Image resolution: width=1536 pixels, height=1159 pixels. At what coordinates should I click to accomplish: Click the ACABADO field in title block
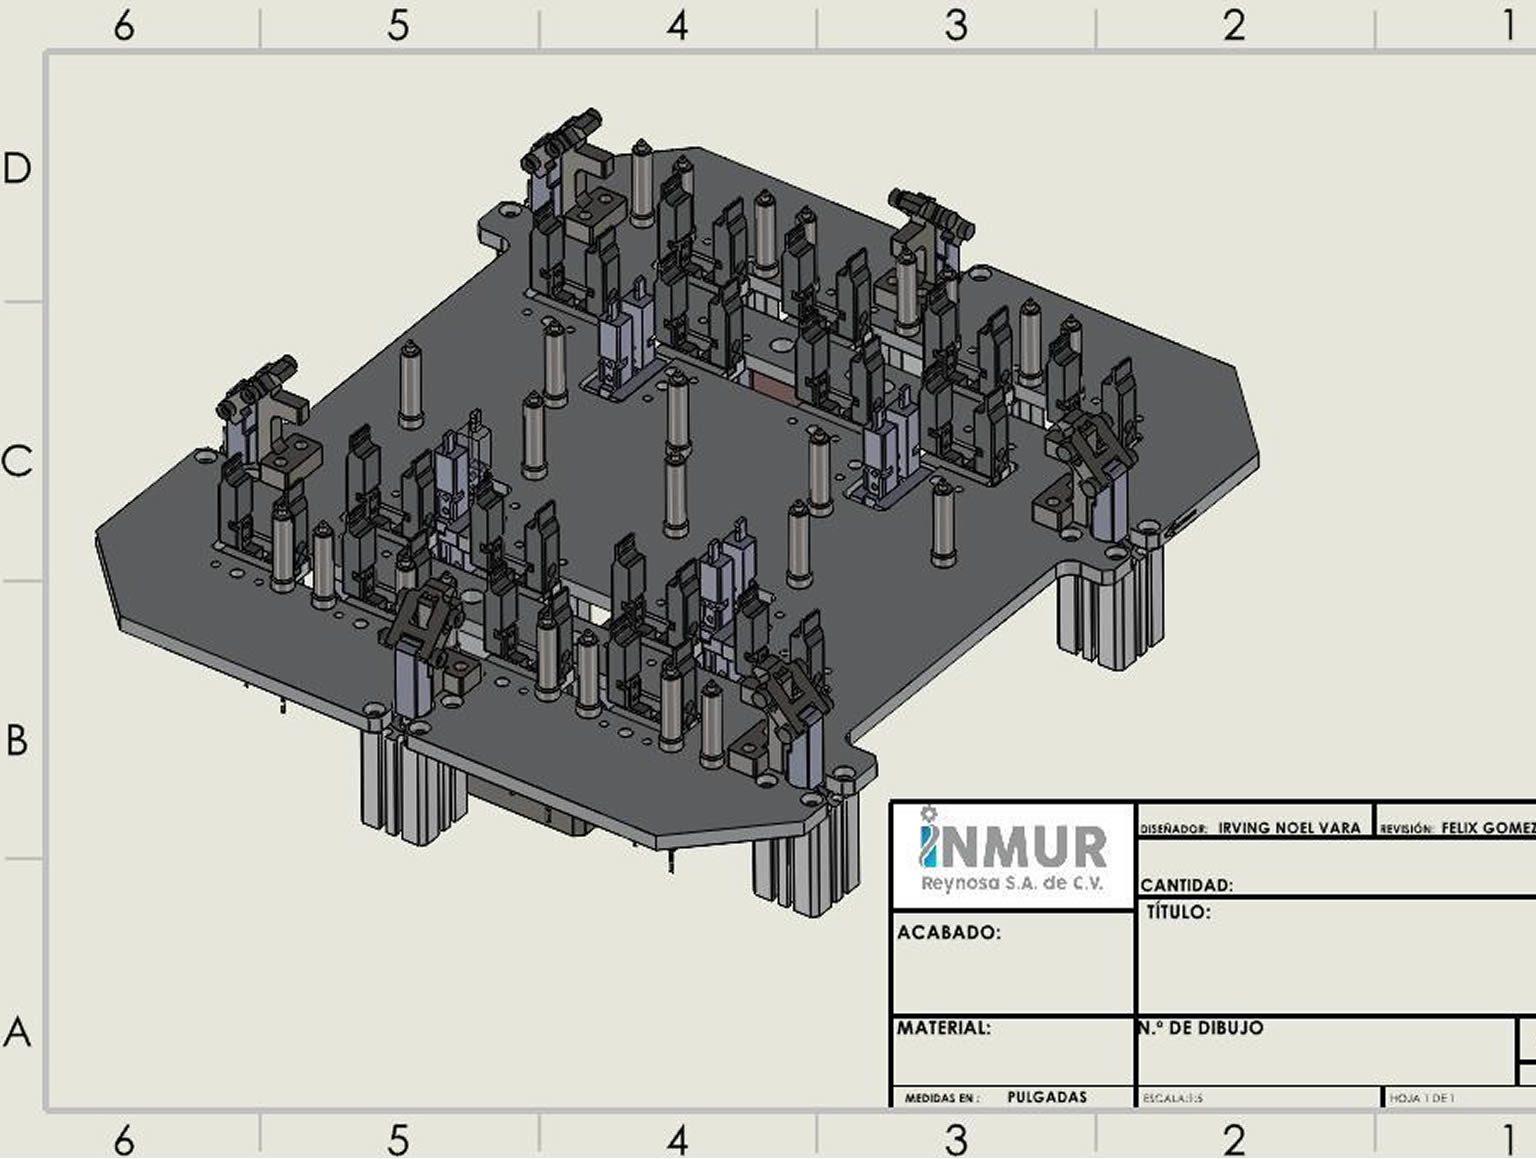[x=1012, y=965]
